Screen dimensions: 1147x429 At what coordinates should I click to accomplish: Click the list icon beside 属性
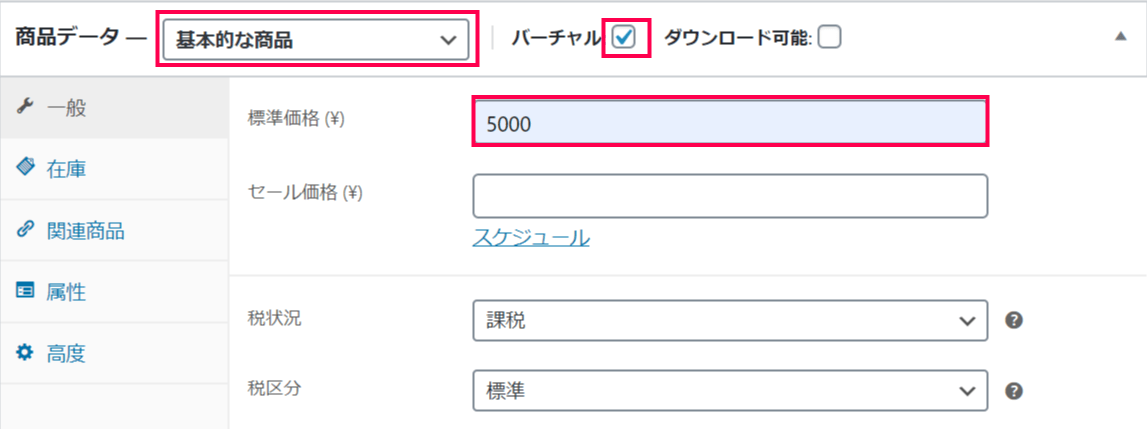point(25,292)
